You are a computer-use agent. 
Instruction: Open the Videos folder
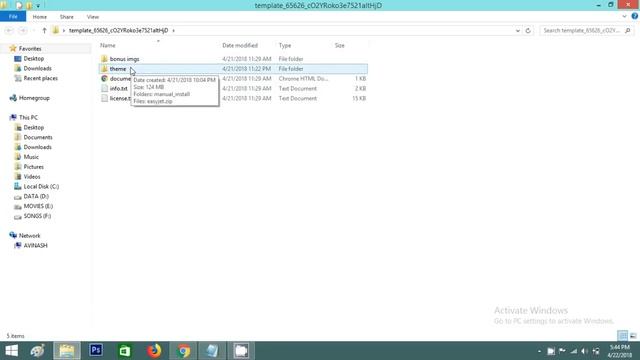(32, 177)
